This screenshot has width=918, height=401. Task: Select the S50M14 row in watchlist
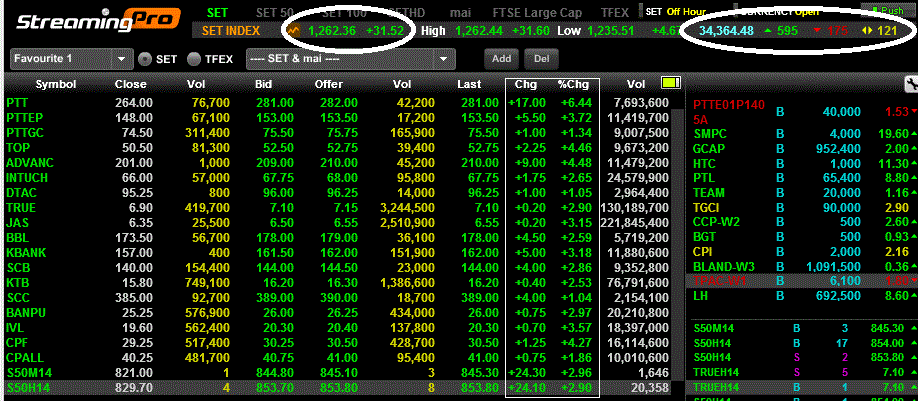[x=337, y=373]
